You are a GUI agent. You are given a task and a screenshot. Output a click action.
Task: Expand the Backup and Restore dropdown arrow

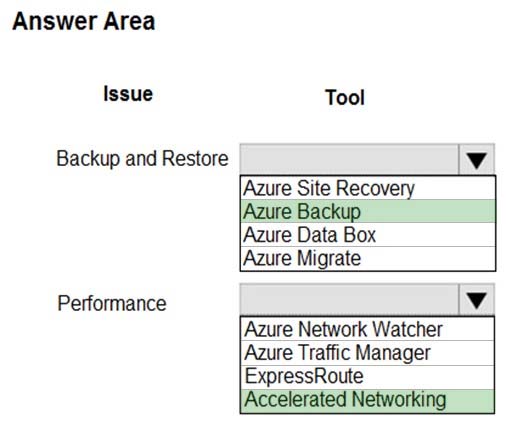pos(476,159)
